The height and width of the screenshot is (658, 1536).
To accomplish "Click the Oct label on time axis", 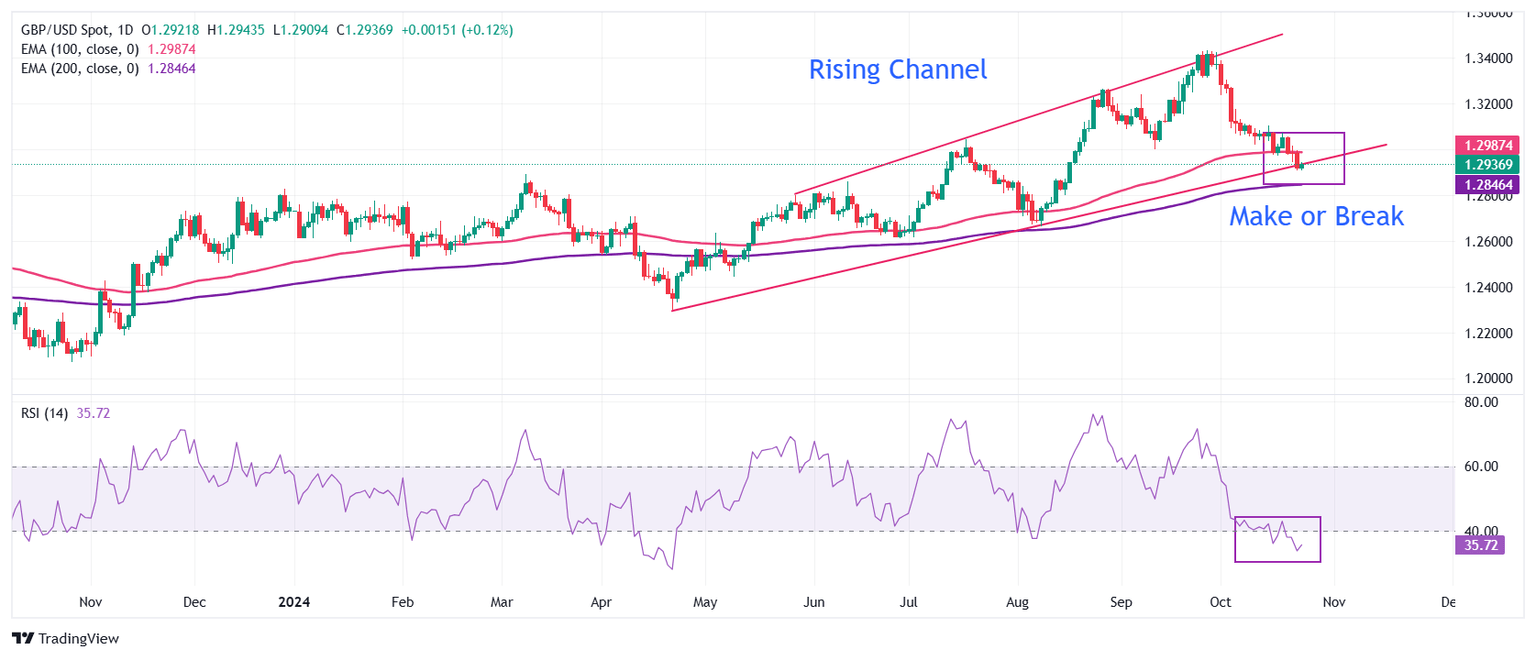I will pyautogui.click(x=1221, y=603).
